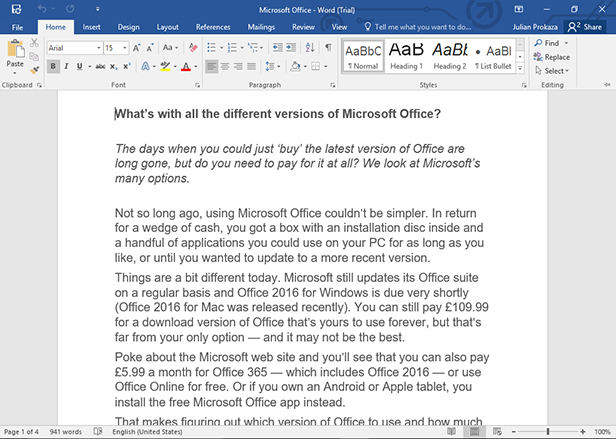Open Text Effects and Typography
This screenshot has height=439, width=616.
(x=145, y=66)
